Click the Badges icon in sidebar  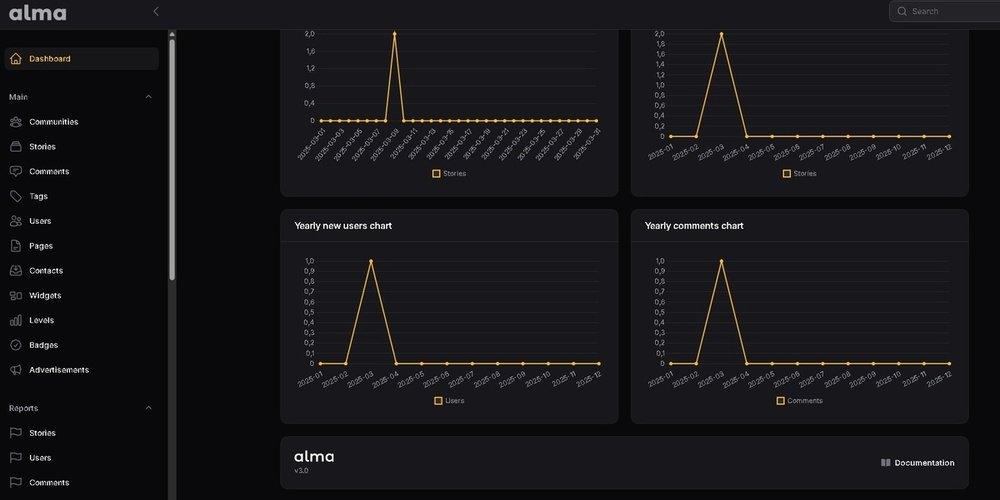(16, 345)
